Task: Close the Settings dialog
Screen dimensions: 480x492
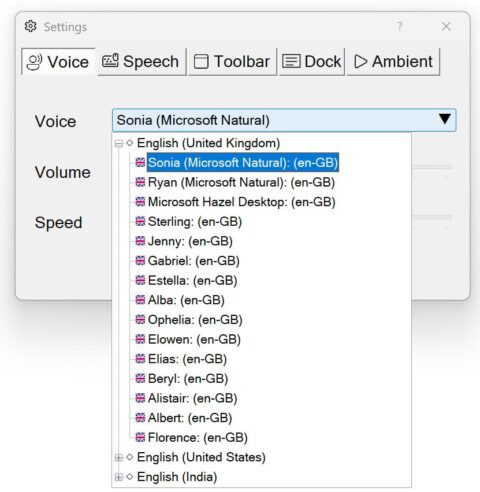Action: tap(446, 26)
